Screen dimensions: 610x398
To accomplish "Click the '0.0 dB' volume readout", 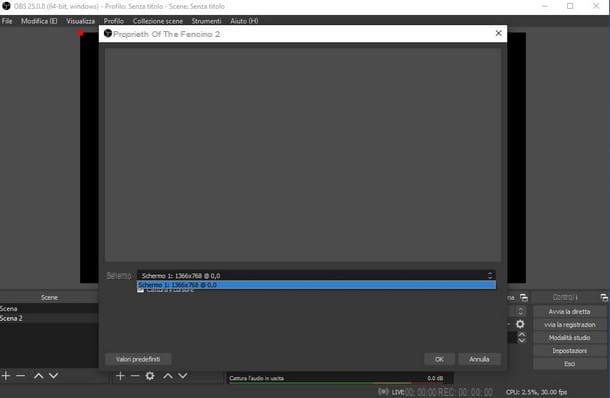I will point(435,378).
